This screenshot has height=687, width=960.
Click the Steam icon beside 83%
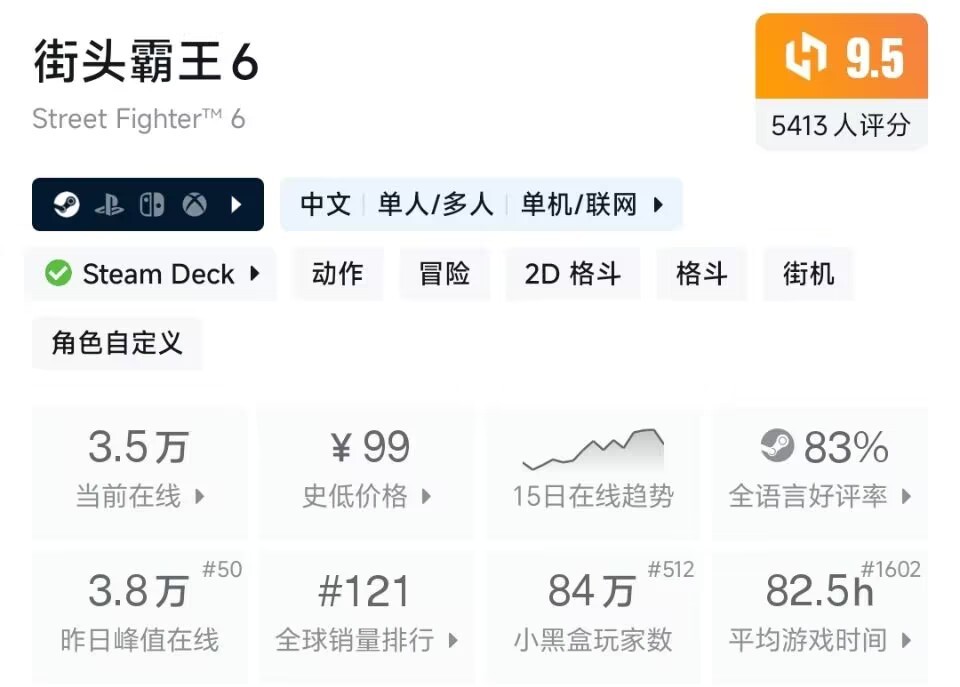click(x=777, y=447)
